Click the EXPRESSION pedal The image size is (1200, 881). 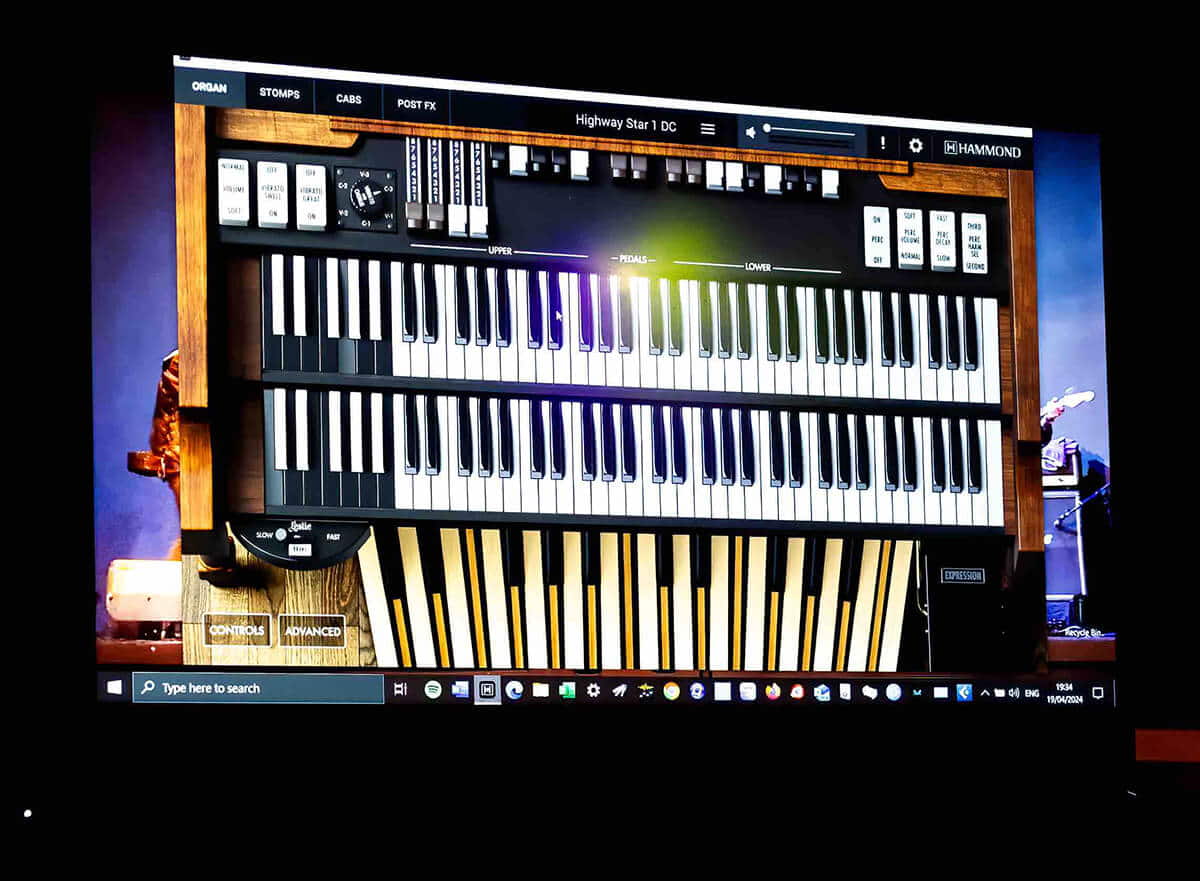pos(962,576)
